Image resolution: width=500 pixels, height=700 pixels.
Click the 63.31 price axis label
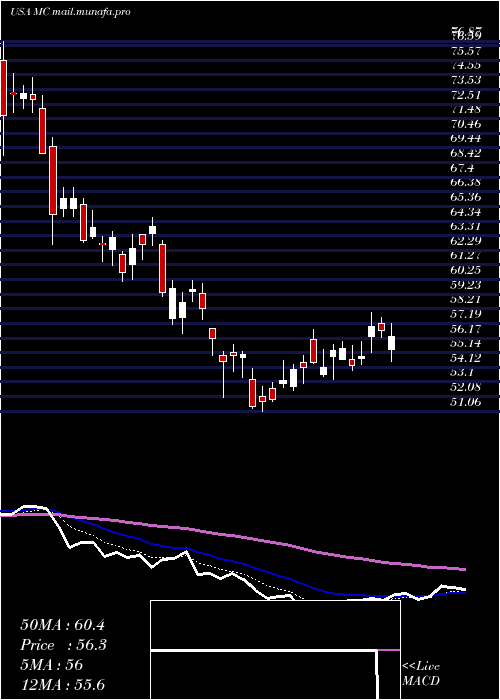(466, 226)
